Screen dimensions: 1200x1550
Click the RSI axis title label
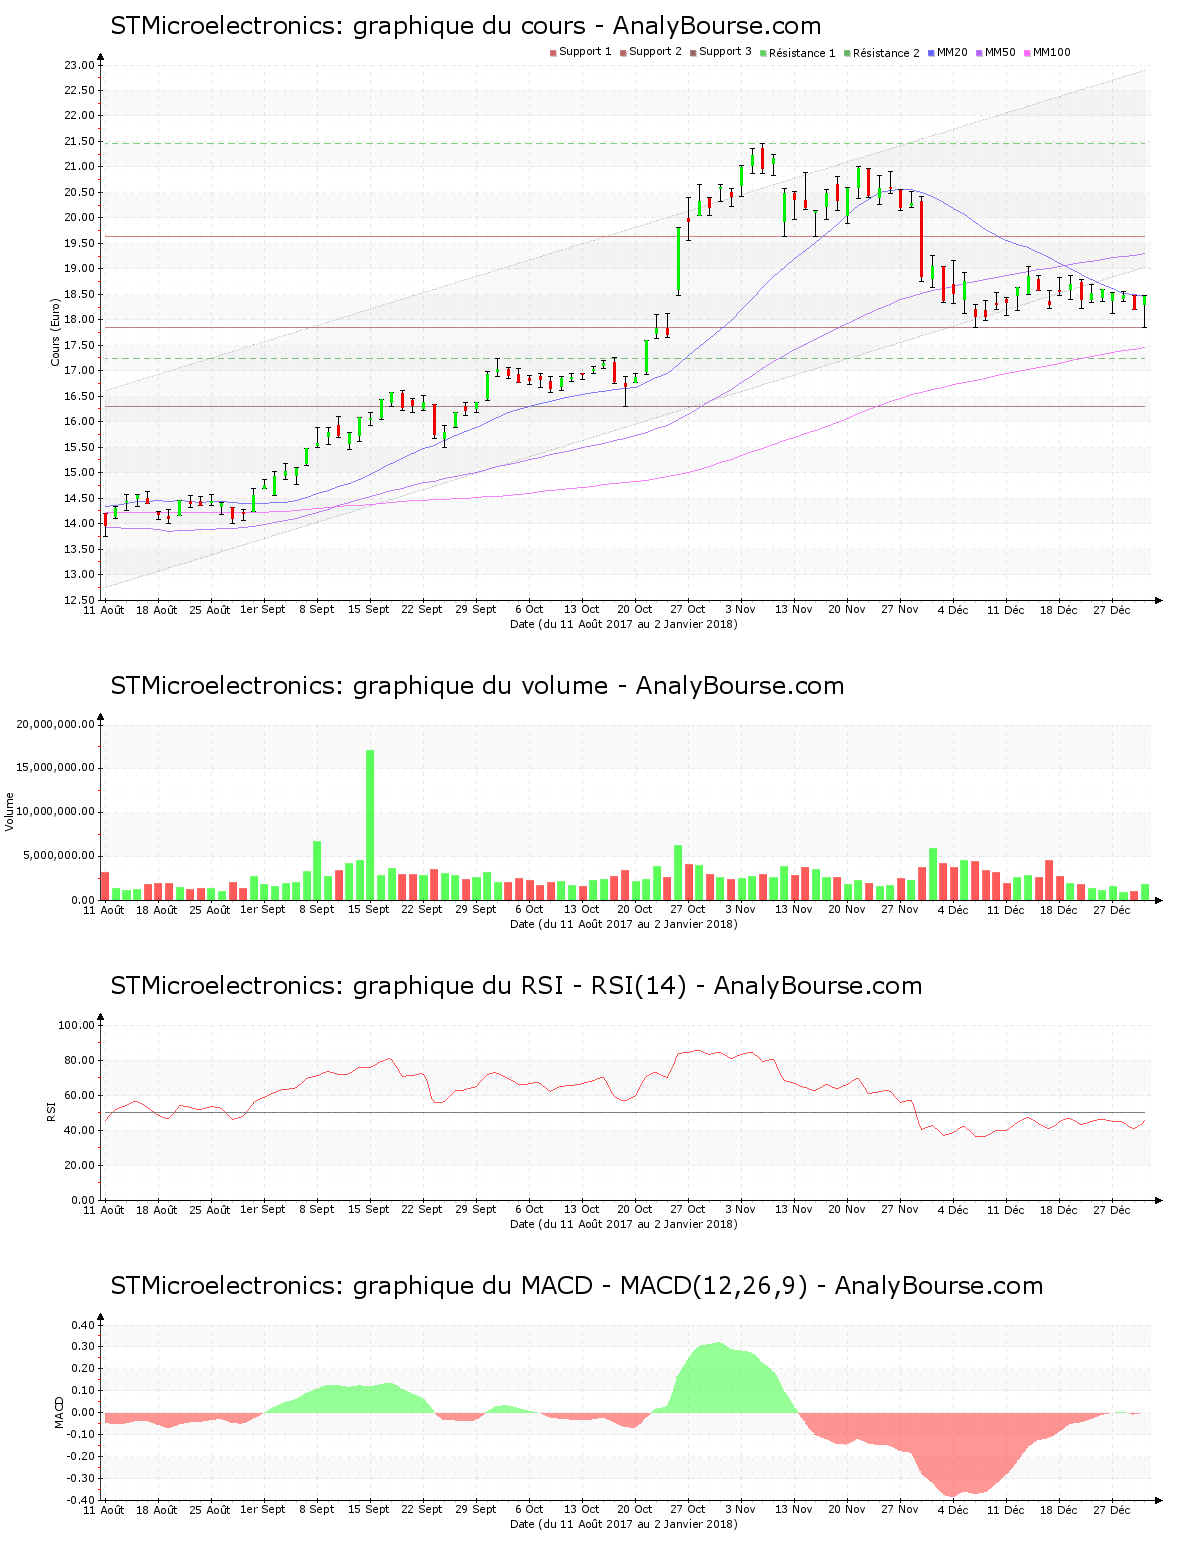point(50,1111)
